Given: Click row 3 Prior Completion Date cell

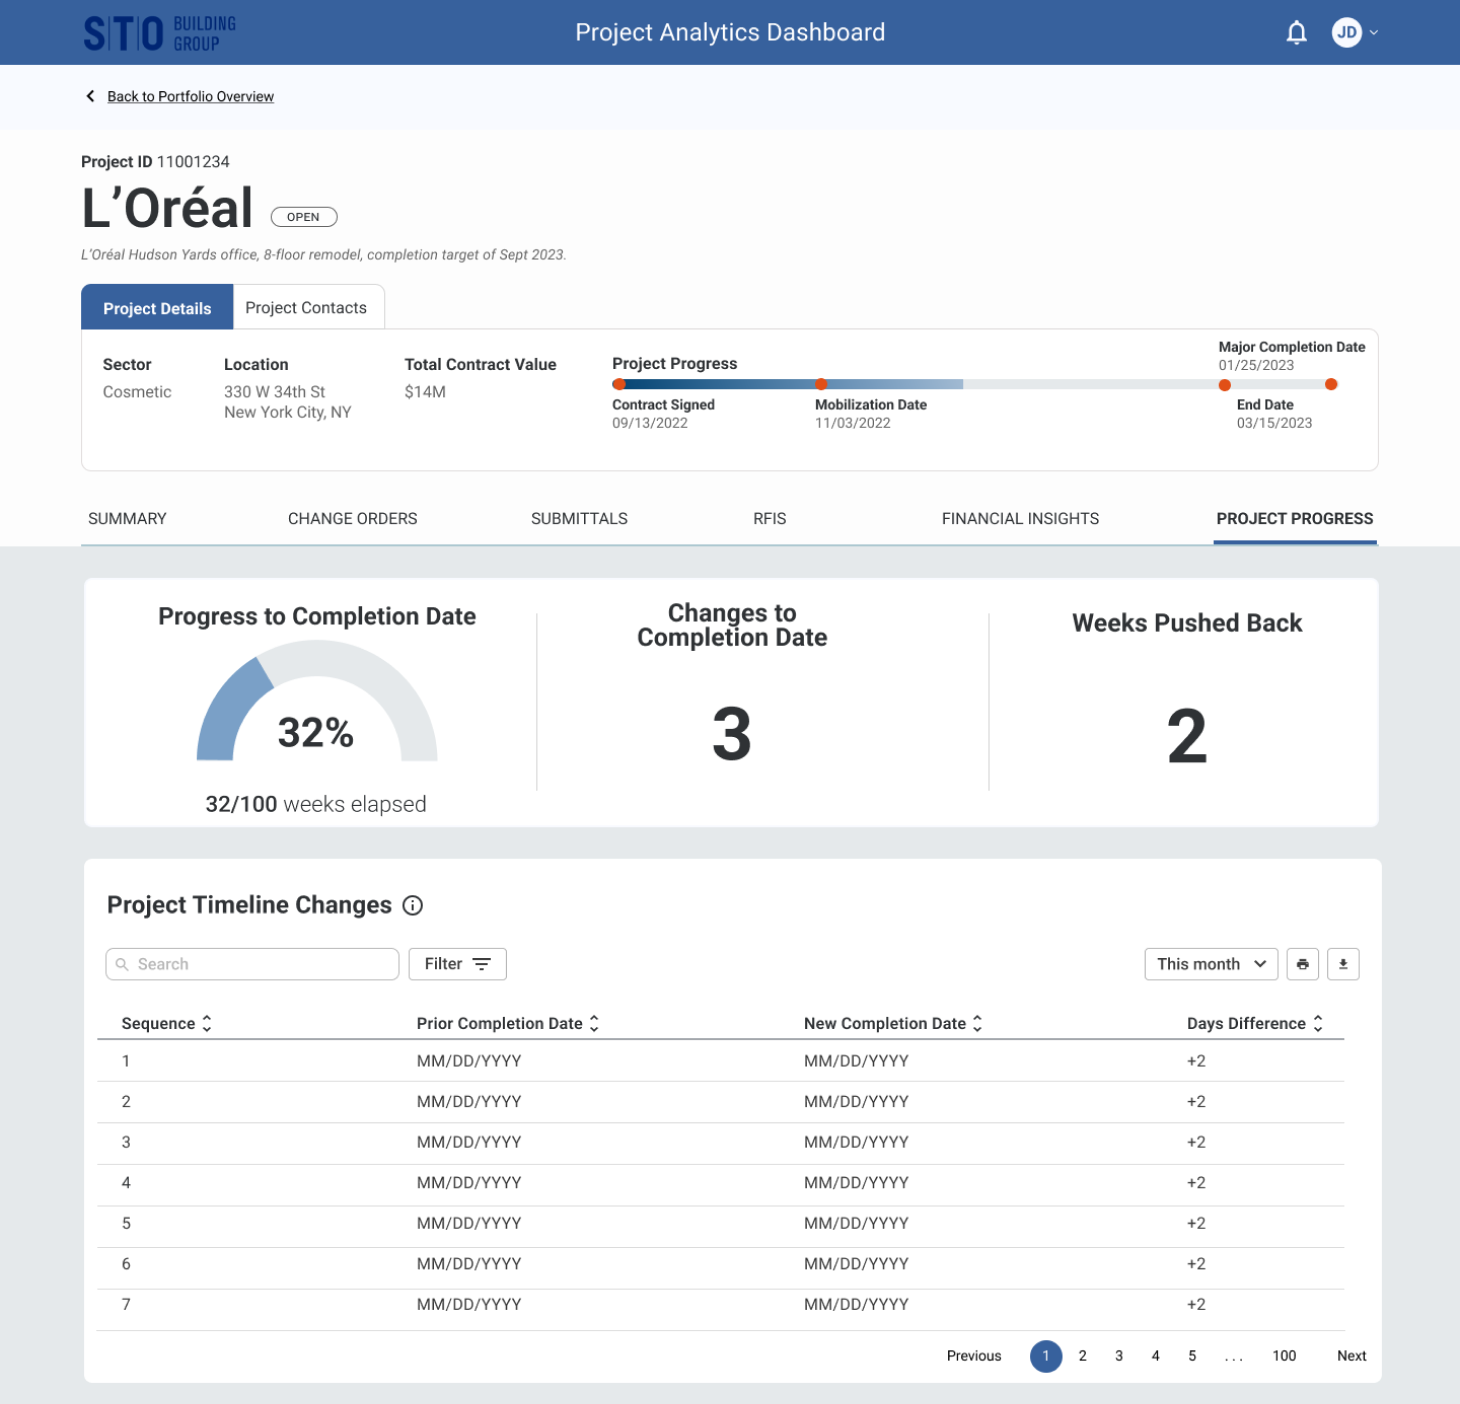Looking at the screenshot, I should 469,1142.
